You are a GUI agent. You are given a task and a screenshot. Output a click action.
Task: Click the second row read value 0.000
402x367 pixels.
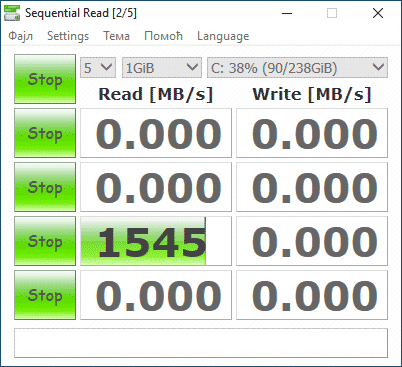(156, 187)
